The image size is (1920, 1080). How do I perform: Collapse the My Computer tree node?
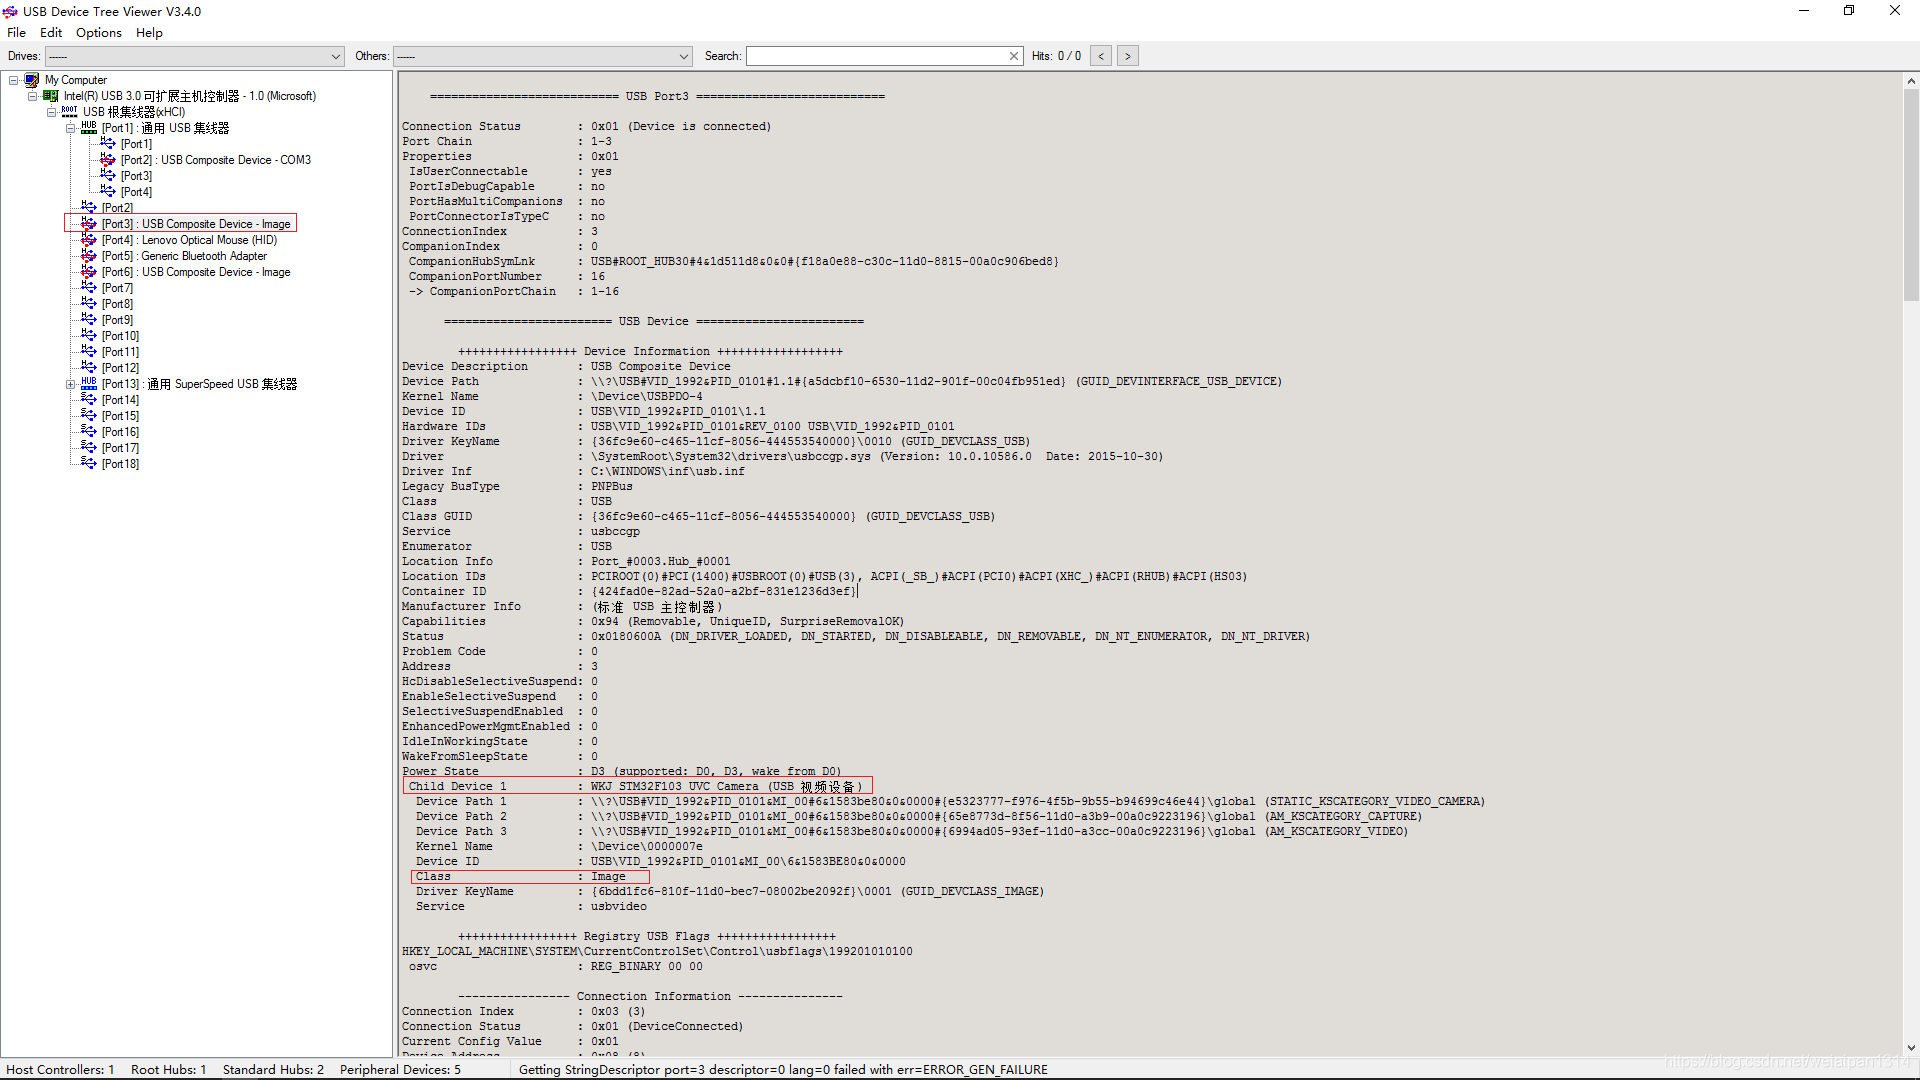coord(14,80)
